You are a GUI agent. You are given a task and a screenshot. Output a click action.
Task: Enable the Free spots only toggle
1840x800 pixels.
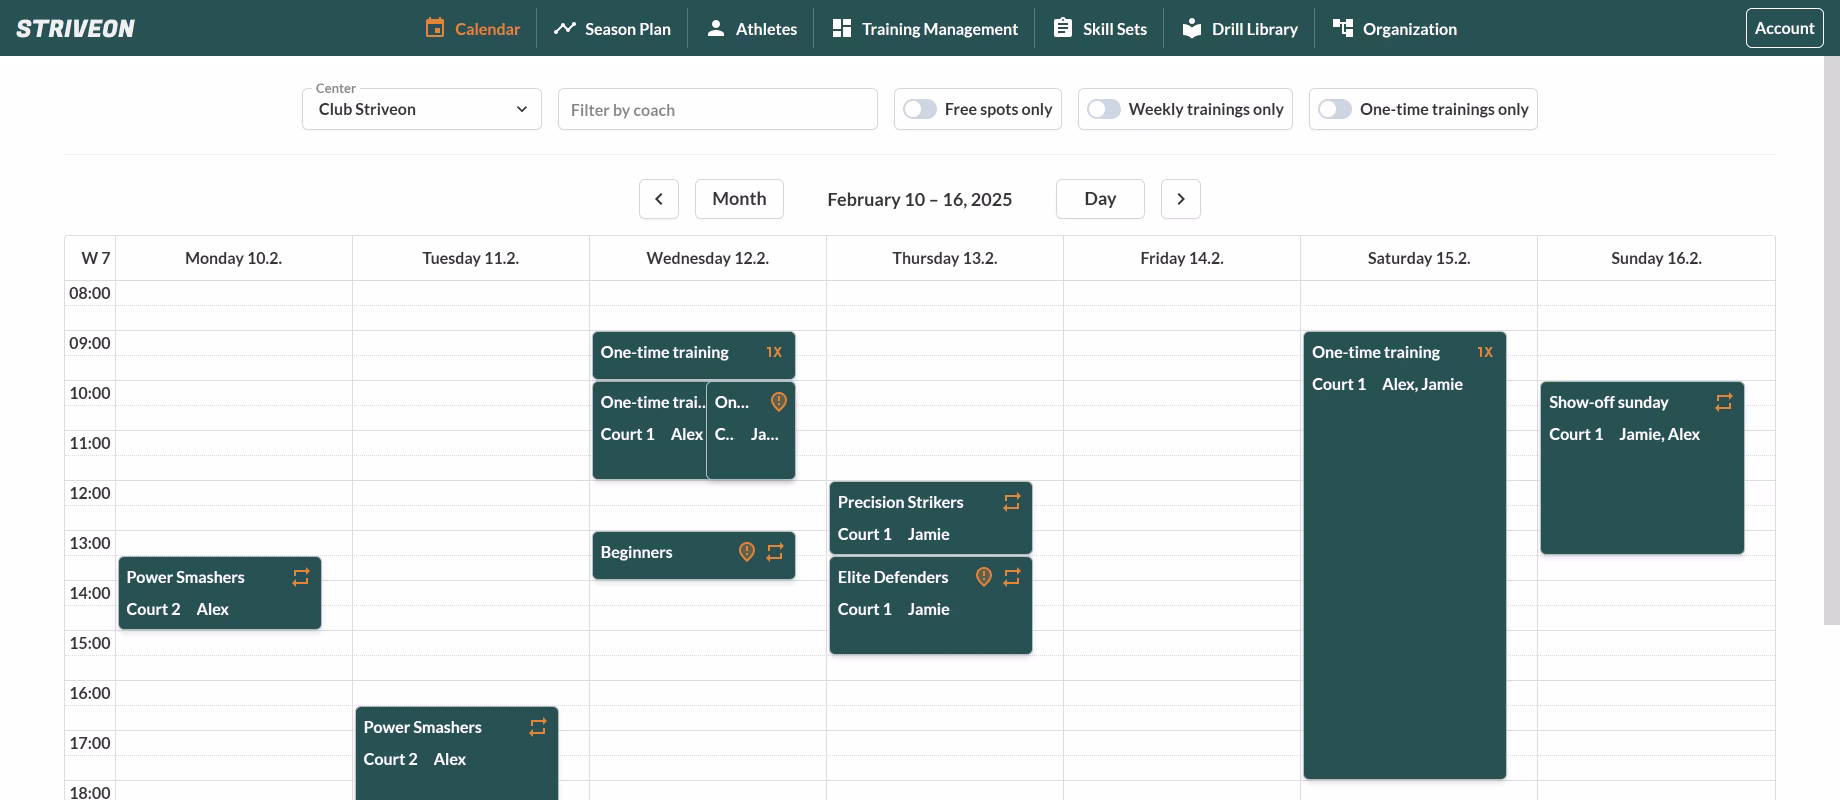click(920, 109)
